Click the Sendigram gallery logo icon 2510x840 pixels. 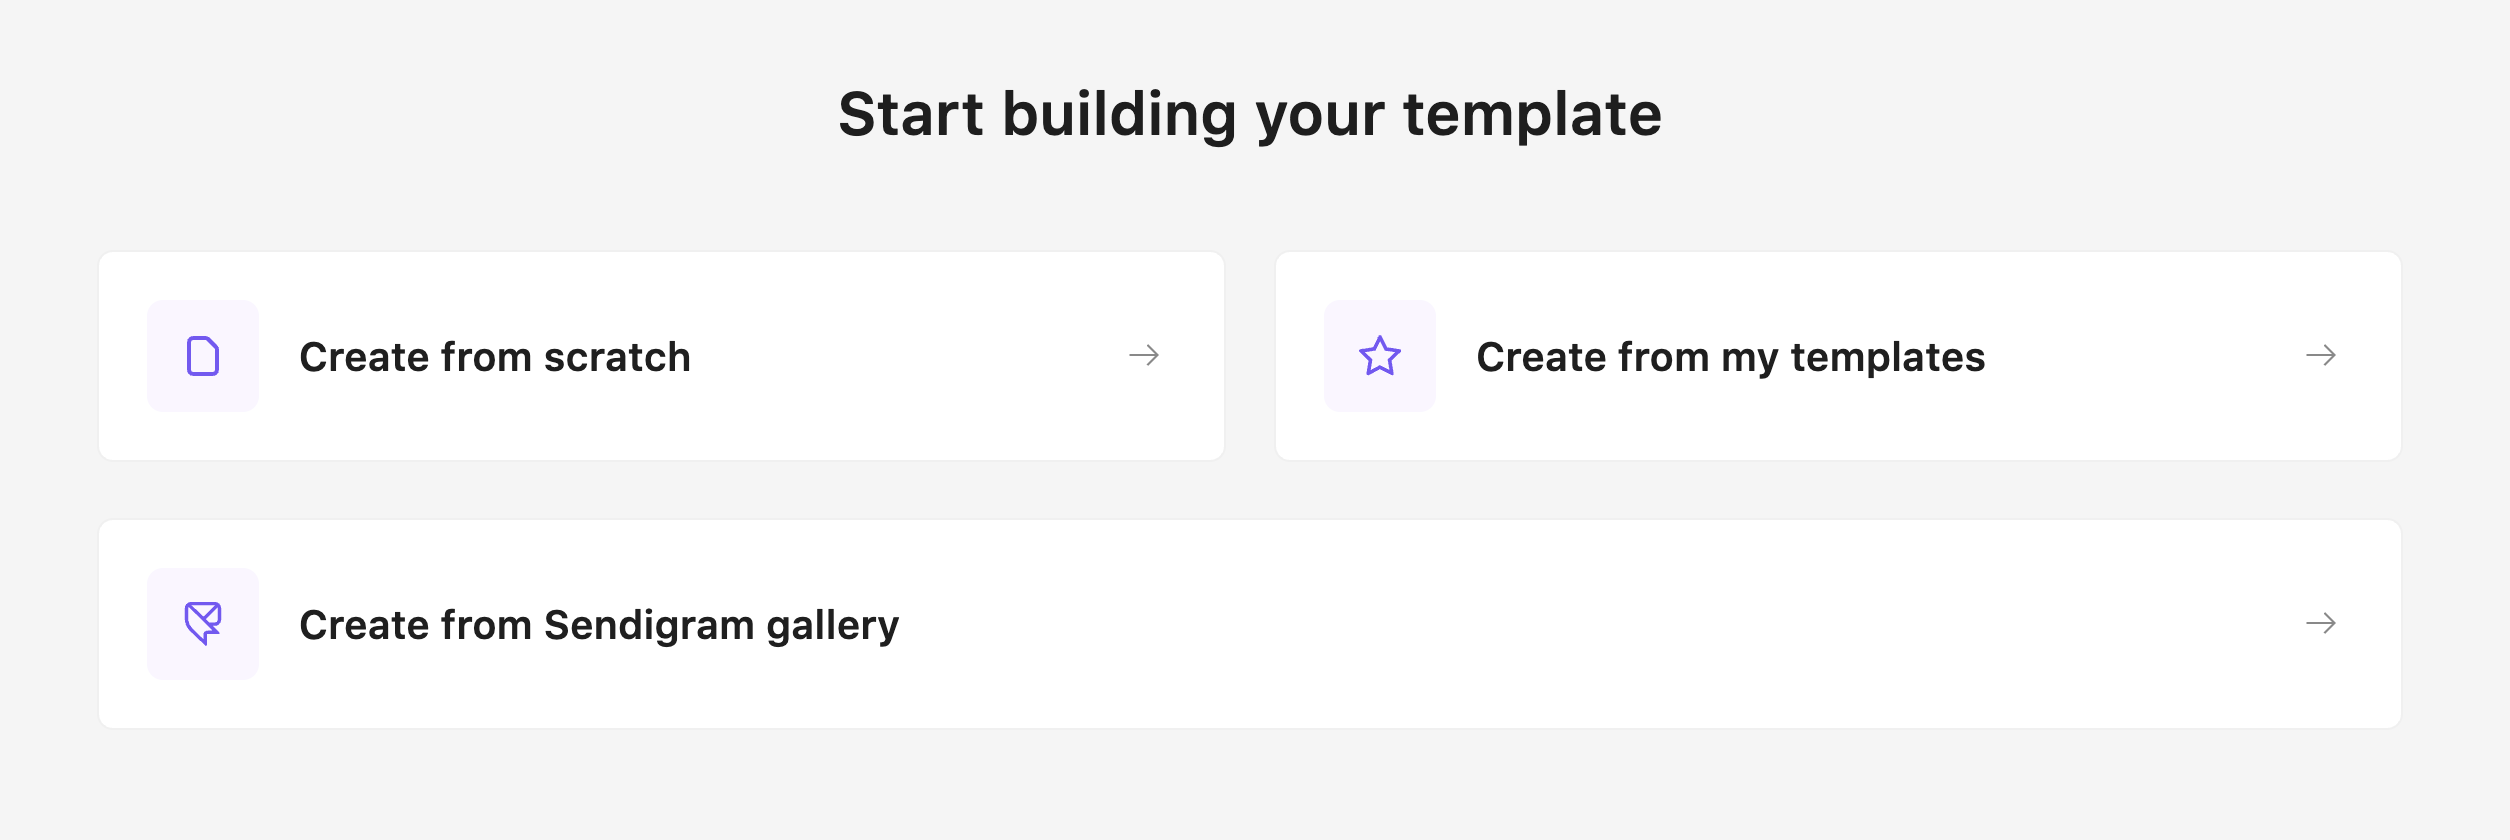tap(203, 624)
